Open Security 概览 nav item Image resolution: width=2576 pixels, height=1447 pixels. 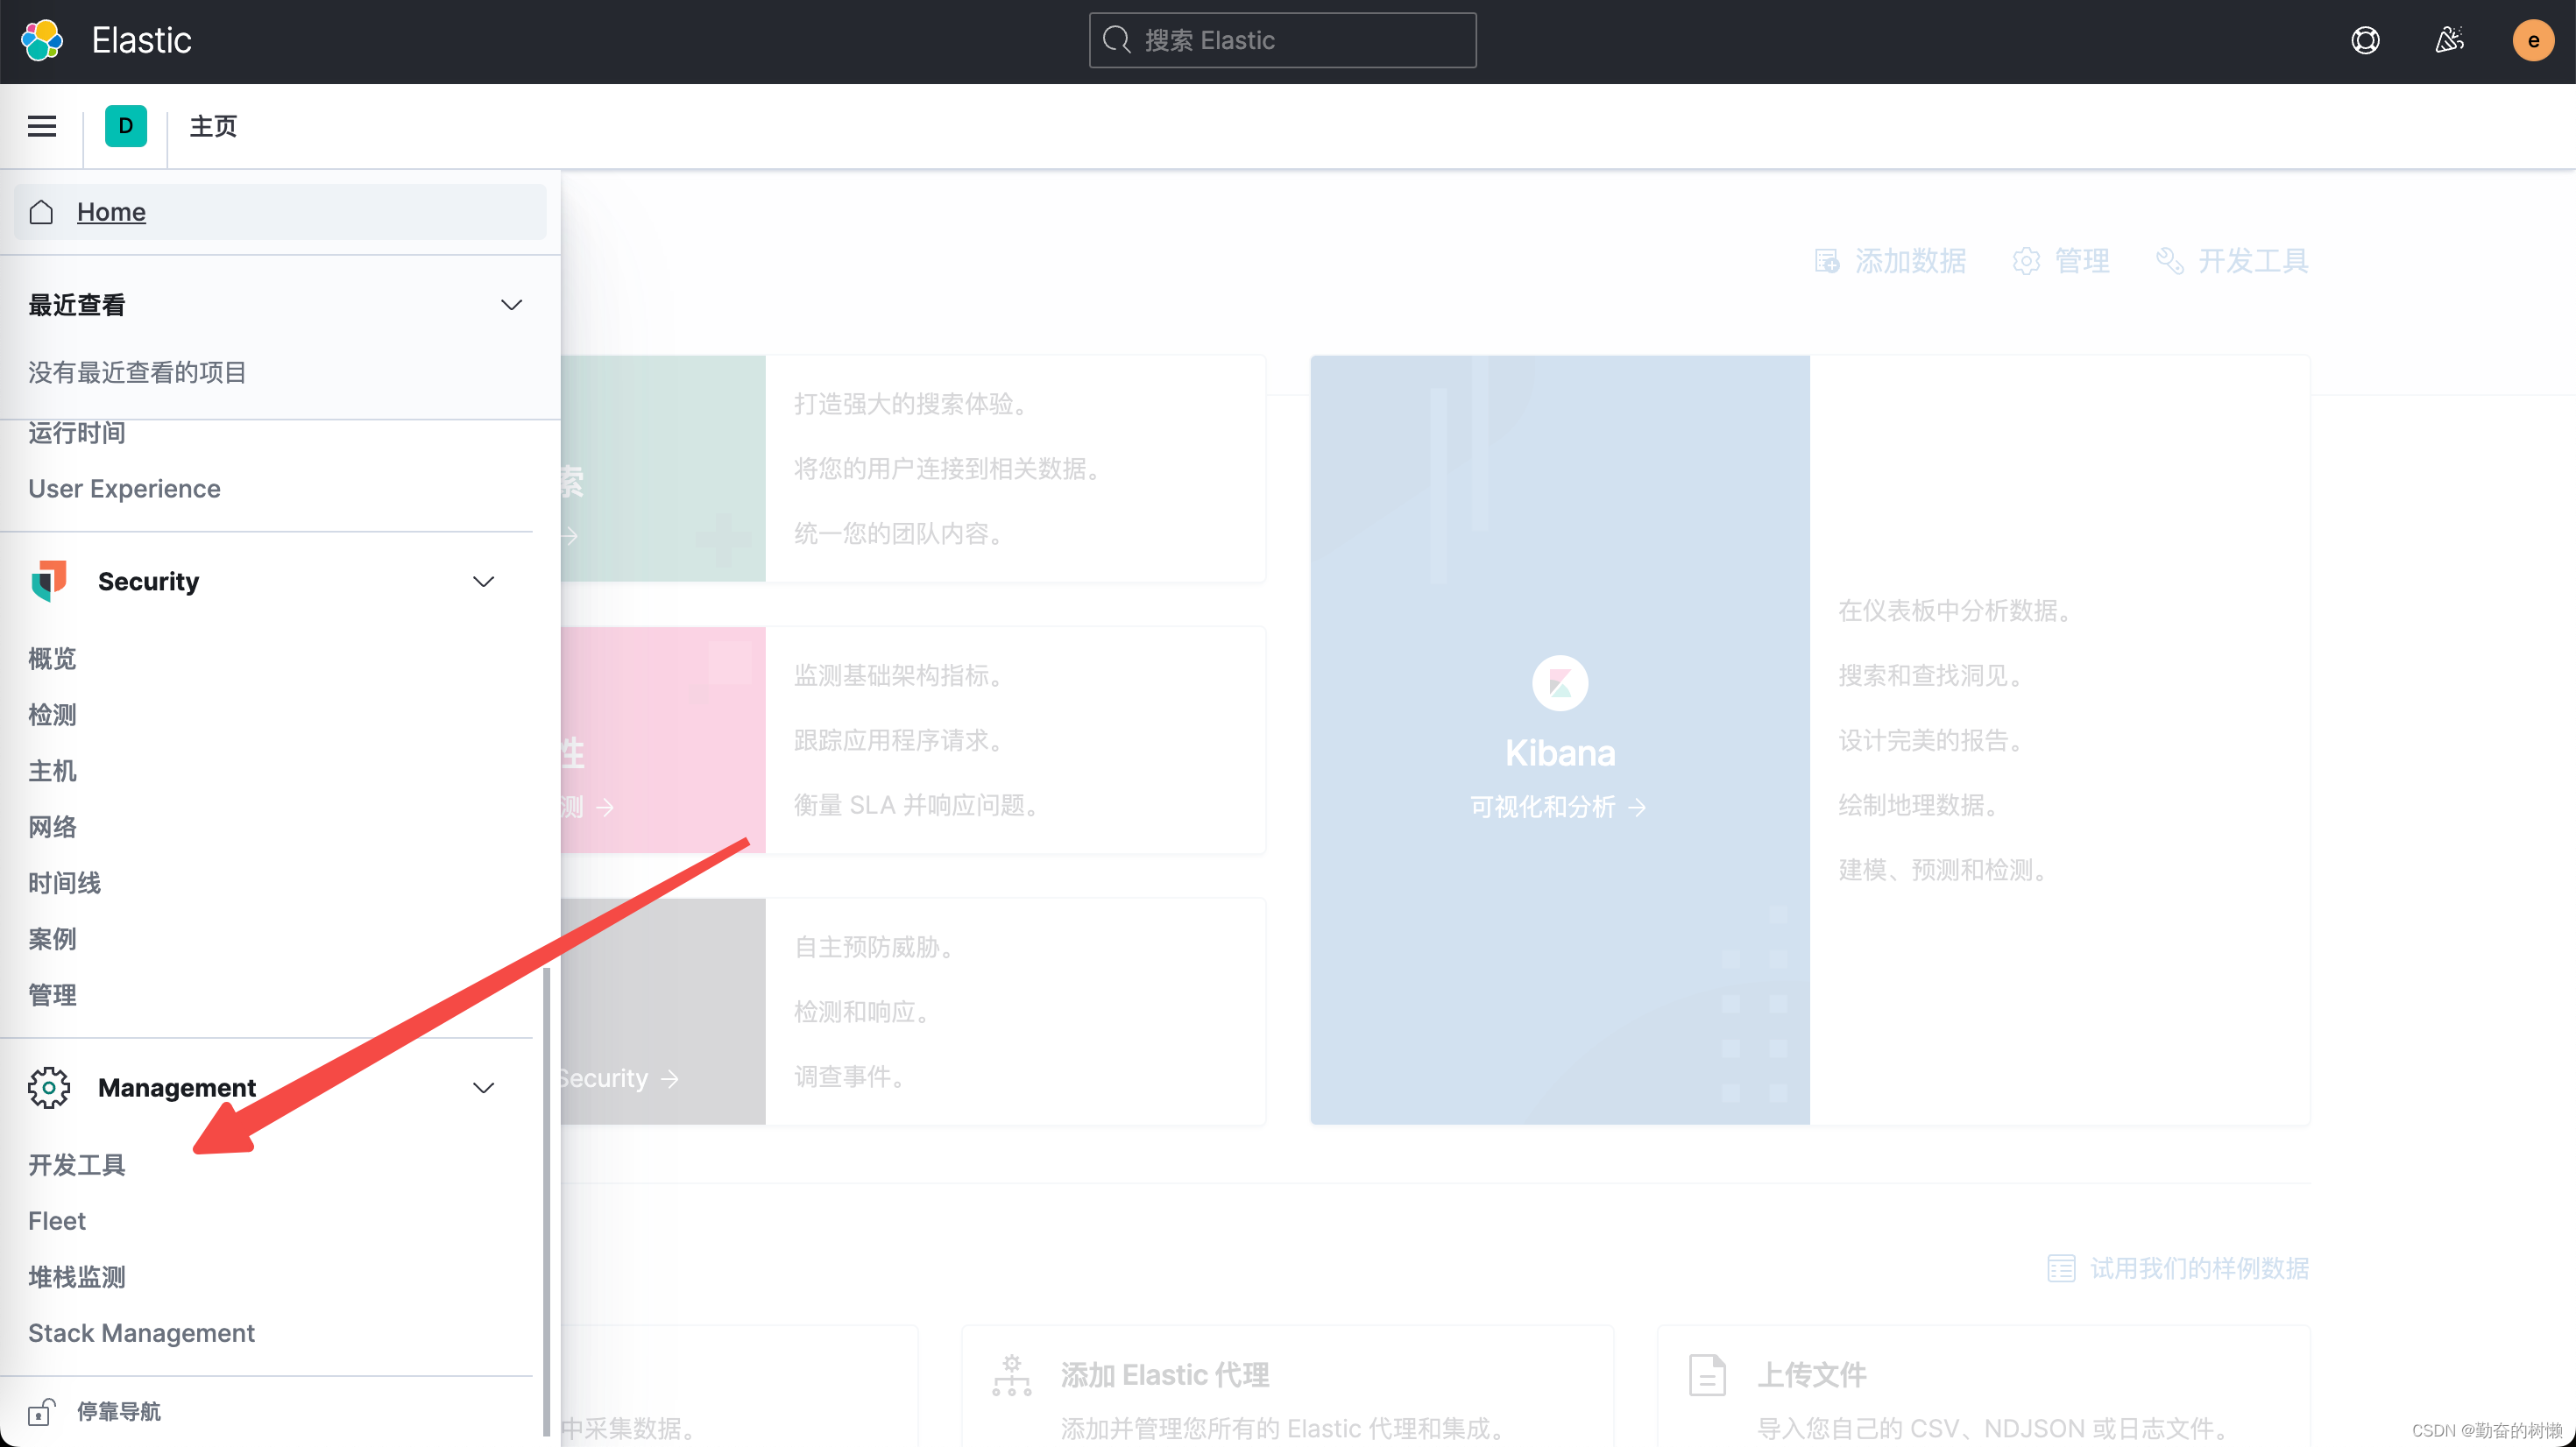[x=52, y=659]
